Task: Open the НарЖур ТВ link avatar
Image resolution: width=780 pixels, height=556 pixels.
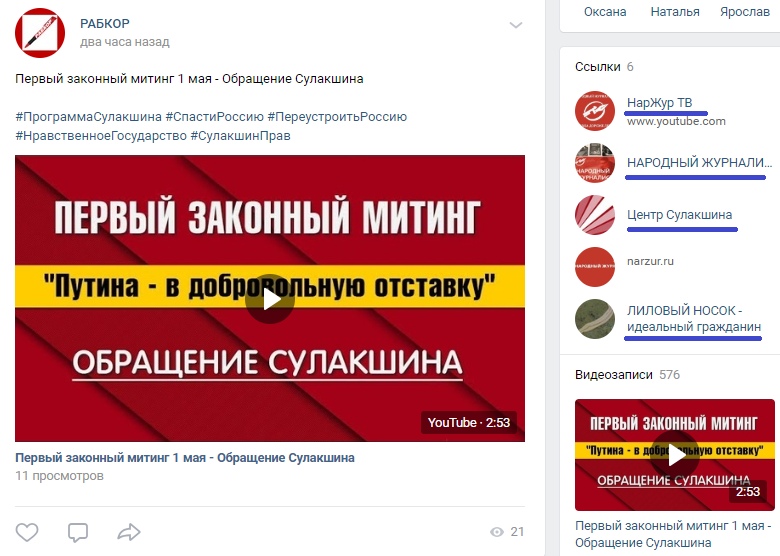Action: (594, 111)
